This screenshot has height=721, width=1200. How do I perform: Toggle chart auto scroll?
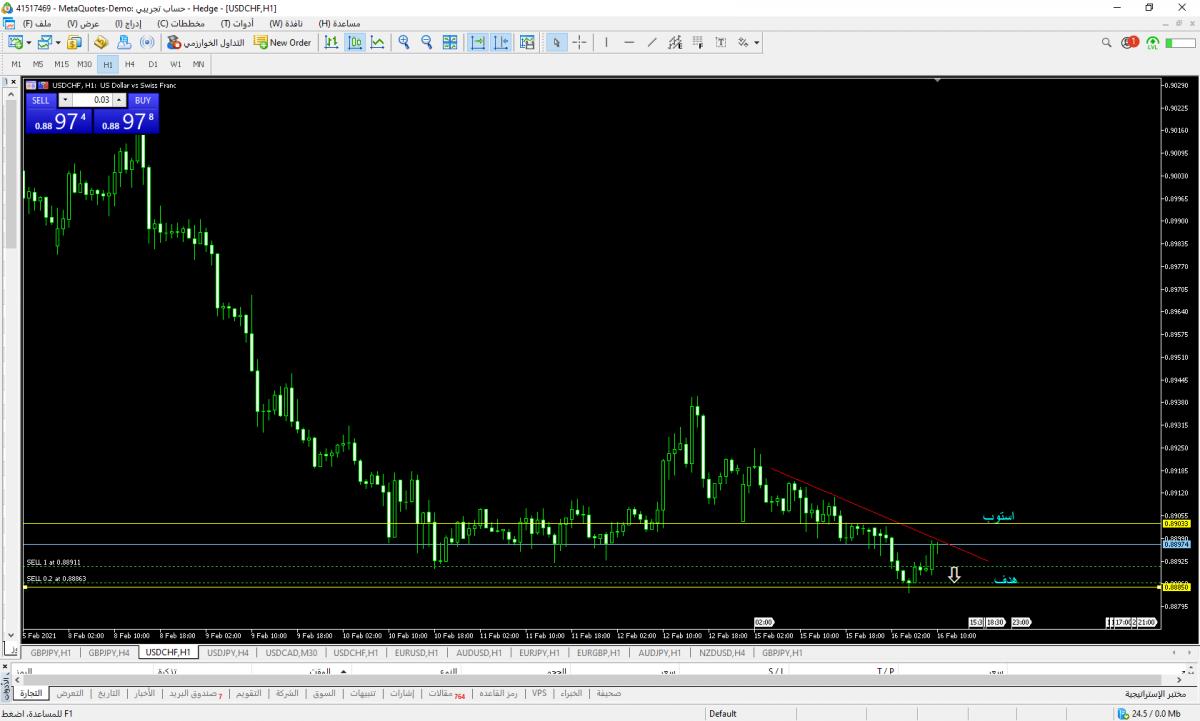(478, 42)
